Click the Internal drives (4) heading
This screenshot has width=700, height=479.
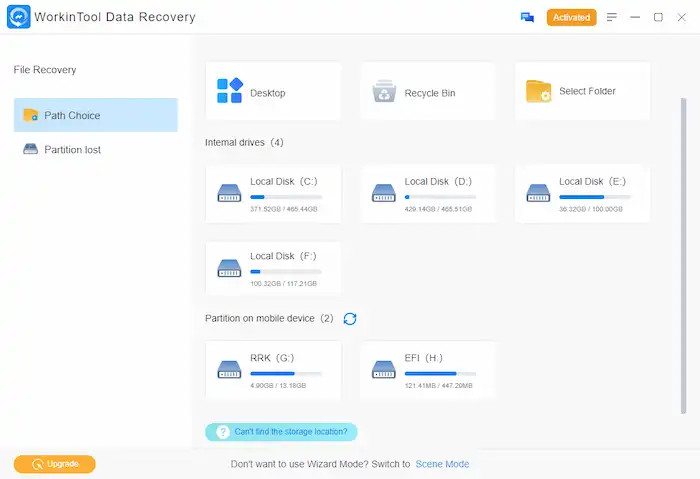pyautogui.click(x=244, y=142)
